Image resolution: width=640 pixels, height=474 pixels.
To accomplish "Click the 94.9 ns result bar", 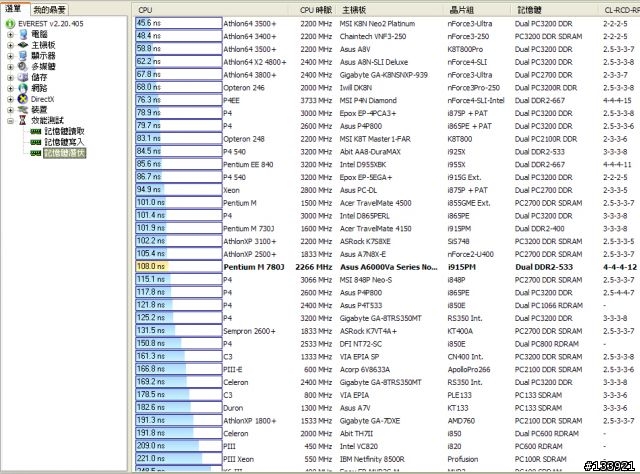I will tap(178, 190).
